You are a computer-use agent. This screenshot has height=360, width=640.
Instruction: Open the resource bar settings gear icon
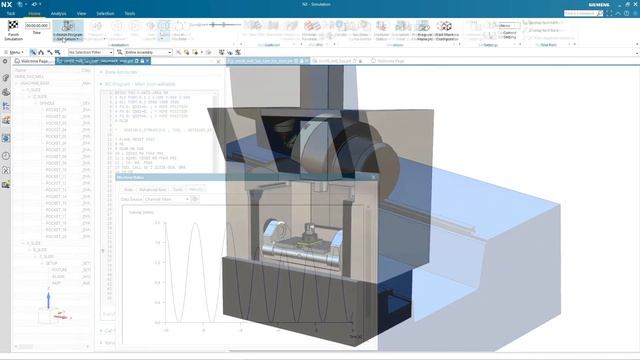tap(5, 61)
